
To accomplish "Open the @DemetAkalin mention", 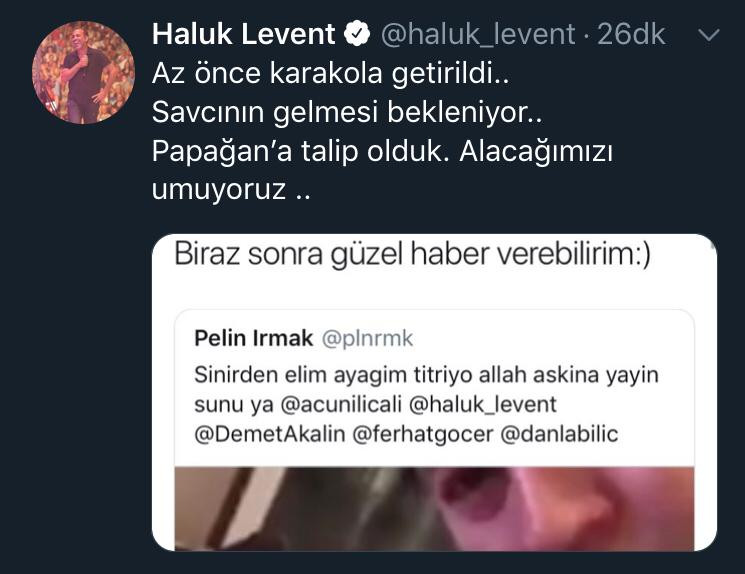I will tap(263, 435).
